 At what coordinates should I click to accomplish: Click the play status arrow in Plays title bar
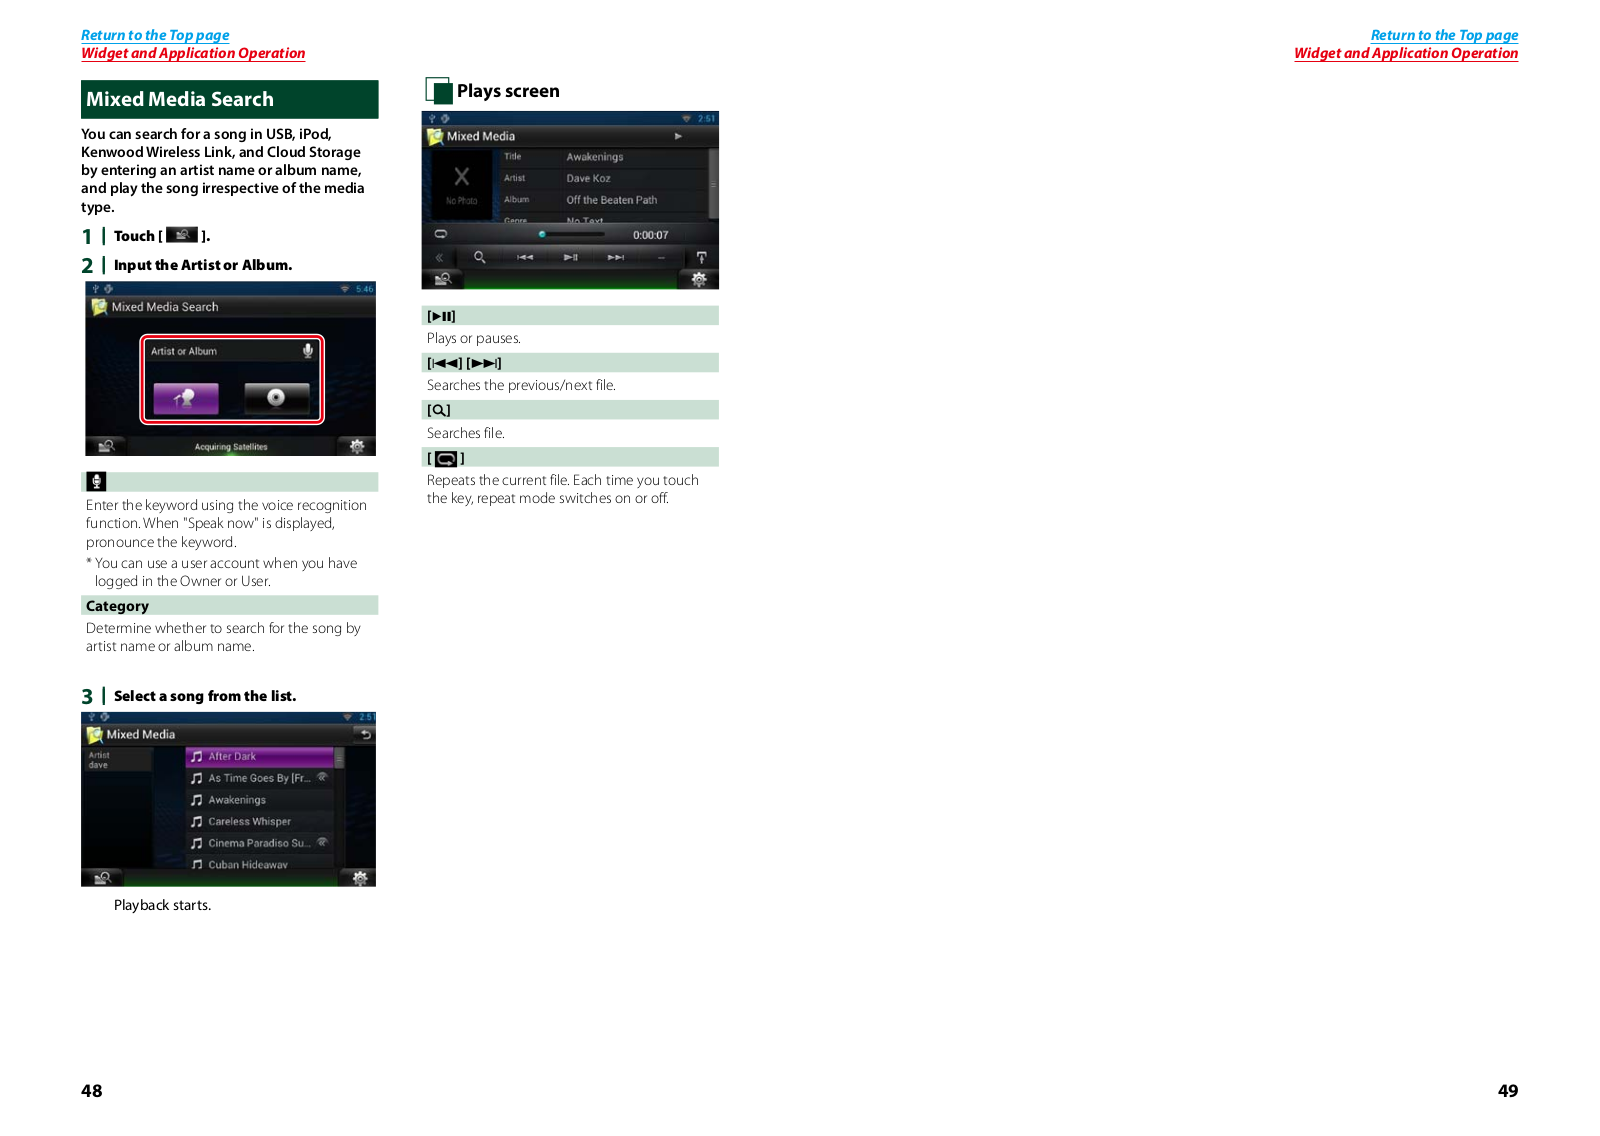coord(678,136)
